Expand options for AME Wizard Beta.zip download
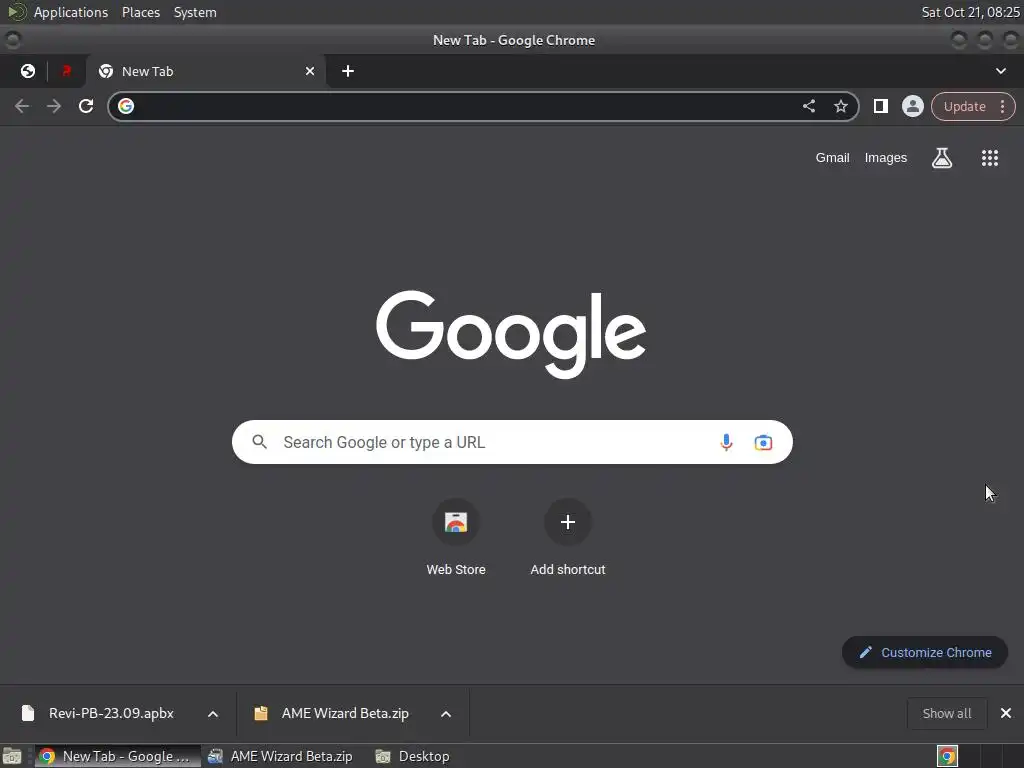 (445, 714)
